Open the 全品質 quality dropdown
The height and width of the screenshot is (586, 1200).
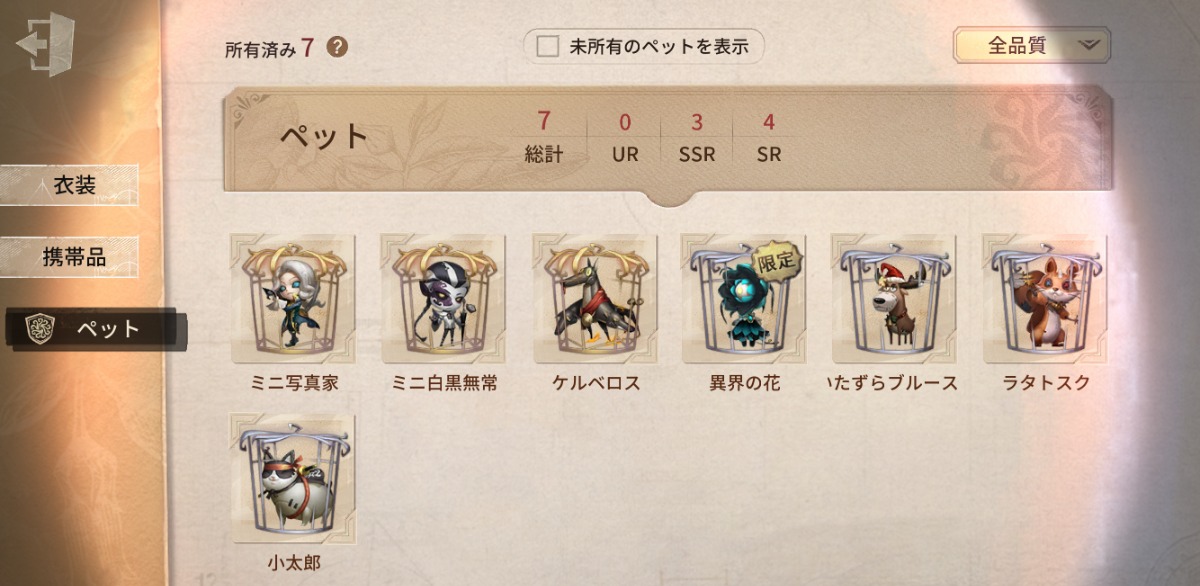(x=1032, y=45)
